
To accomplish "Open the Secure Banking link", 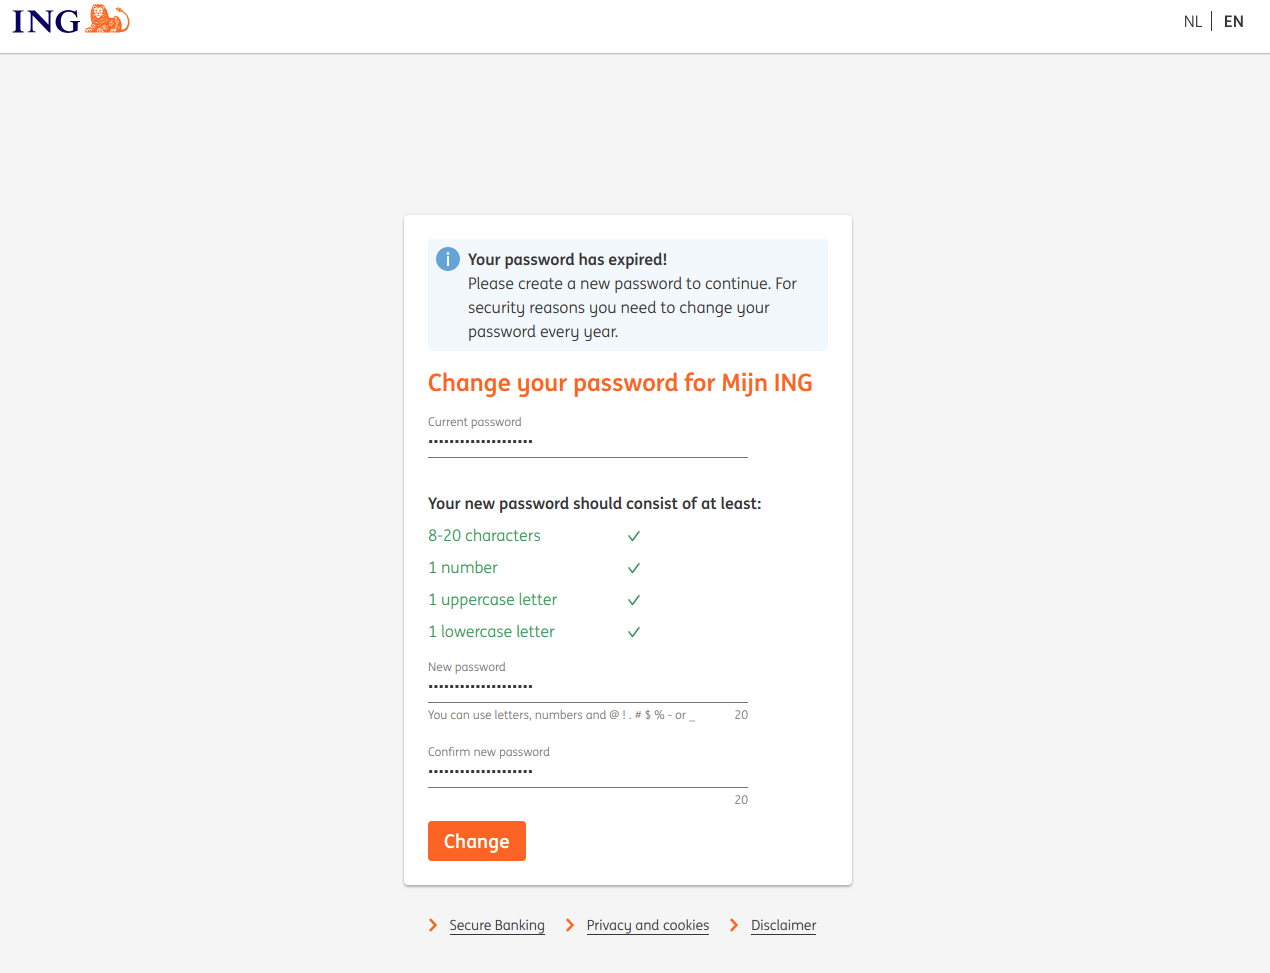I will pos(497,925).
